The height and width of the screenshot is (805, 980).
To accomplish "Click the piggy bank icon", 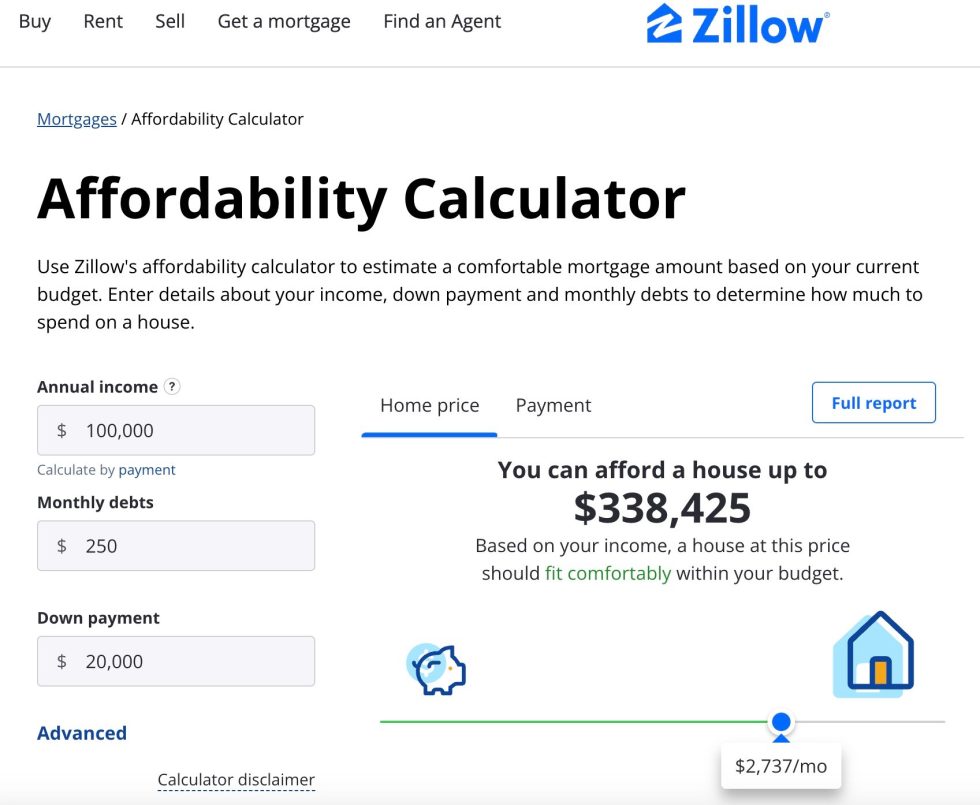I will pos(437,668).
